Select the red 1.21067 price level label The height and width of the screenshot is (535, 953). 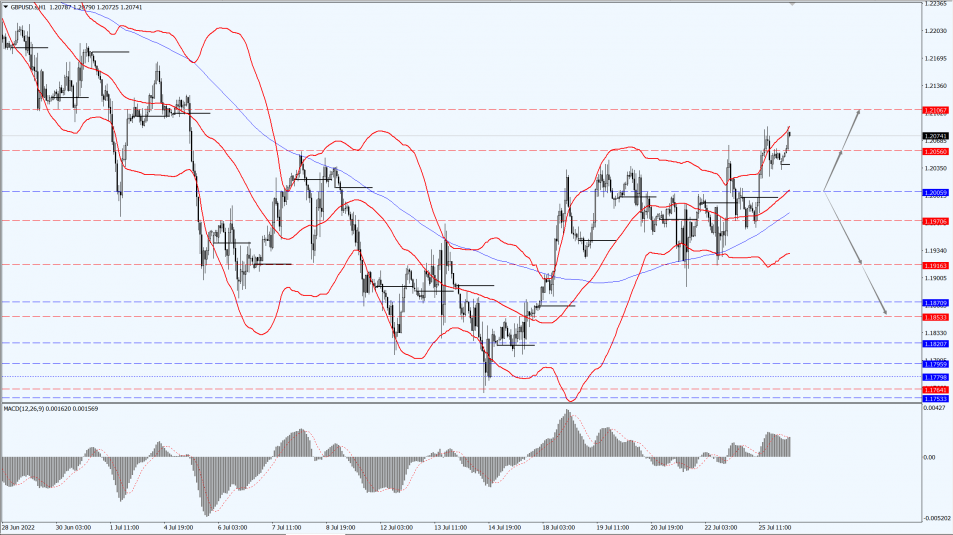coord(933,108)
